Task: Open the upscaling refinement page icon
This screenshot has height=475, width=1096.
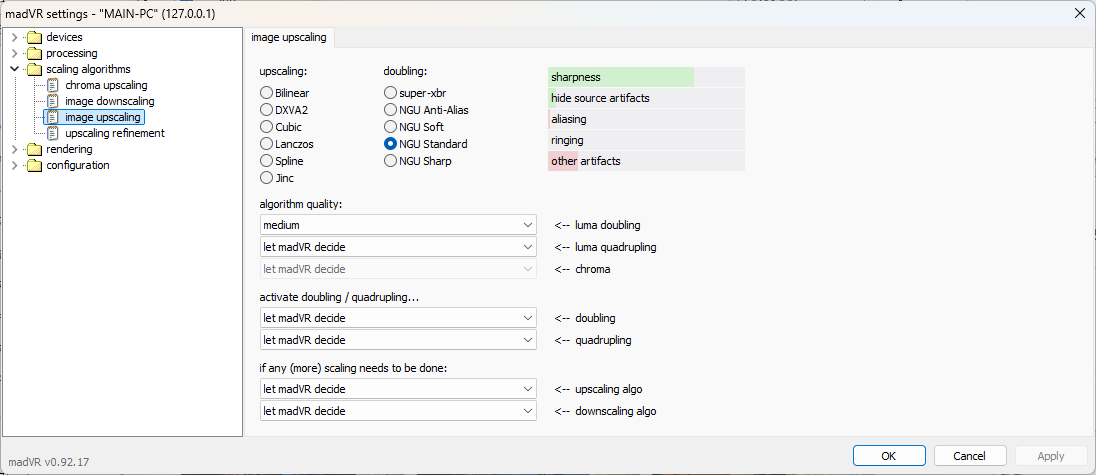Action: pos(53,133)
